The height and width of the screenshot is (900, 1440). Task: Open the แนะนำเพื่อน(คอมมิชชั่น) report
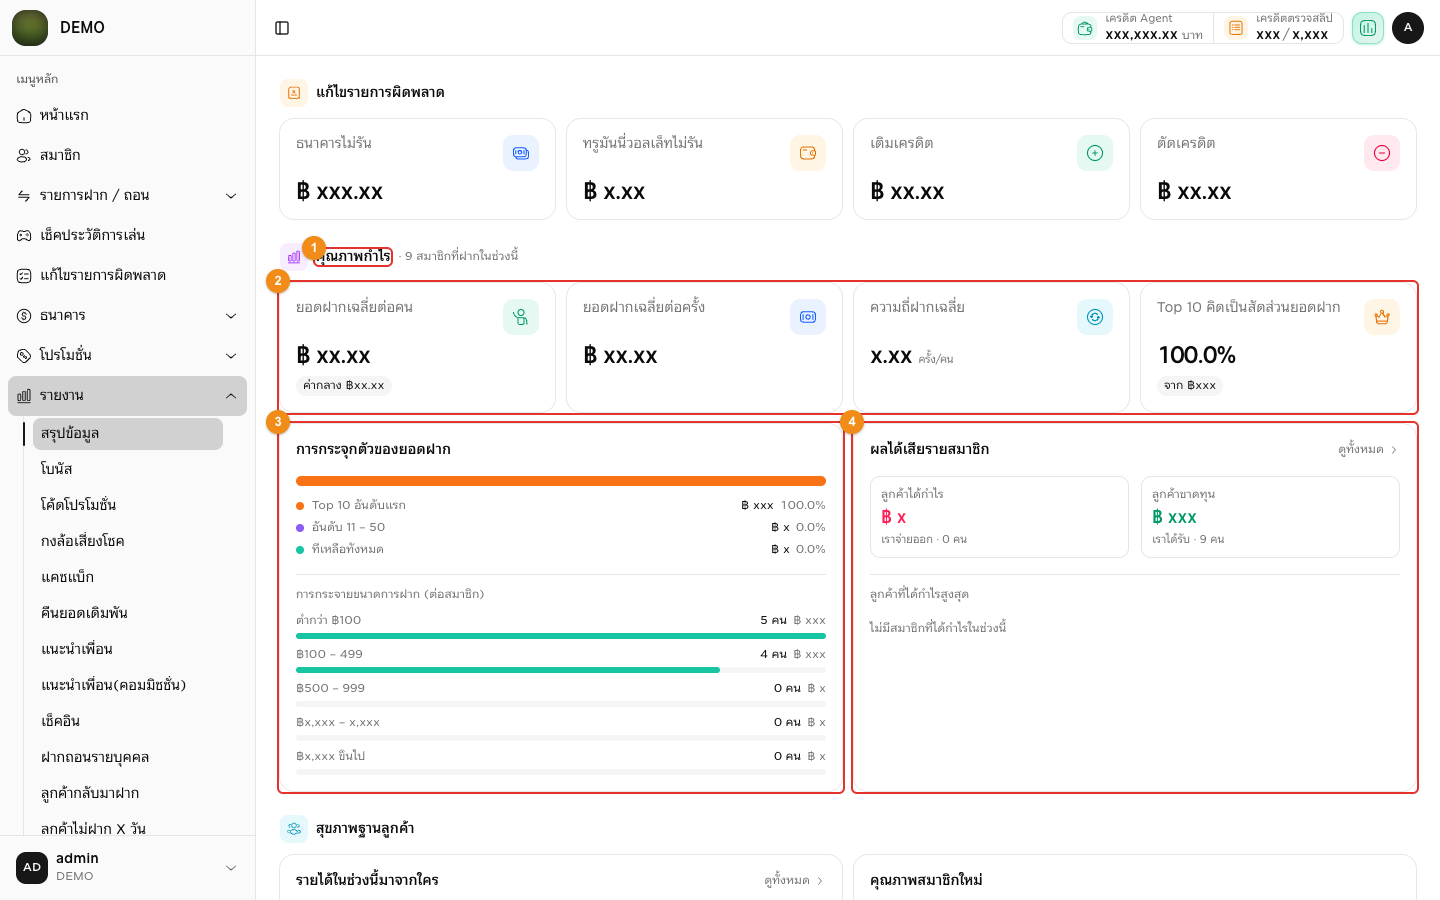[128, 686]
